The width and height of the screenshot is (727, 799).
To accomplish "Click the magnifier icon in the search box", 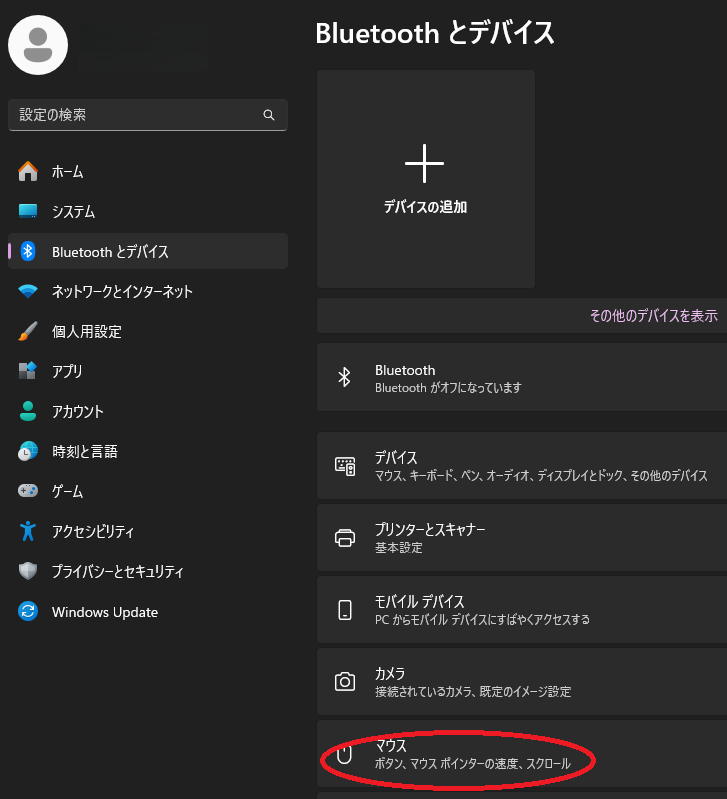I will (269, 115).
